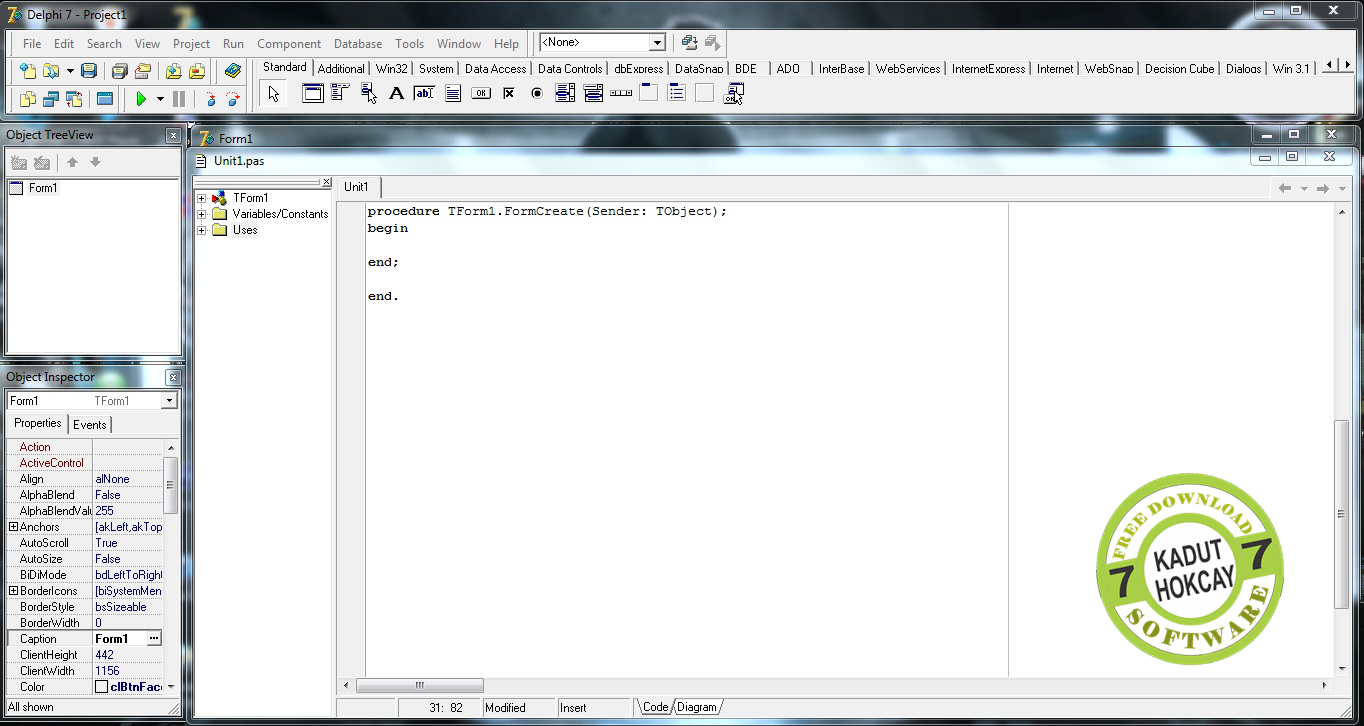Select the Memo component in the palette
1364x726 pixels.
tap(453, 94)
